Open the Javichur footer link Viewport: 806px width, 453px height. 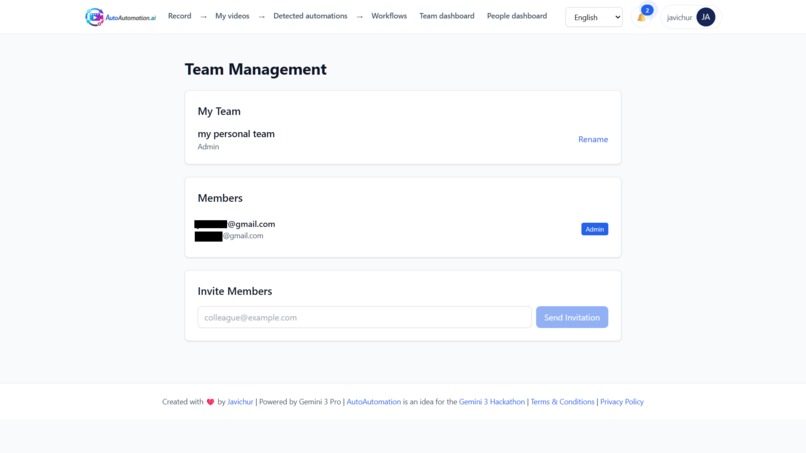point(240,402)
